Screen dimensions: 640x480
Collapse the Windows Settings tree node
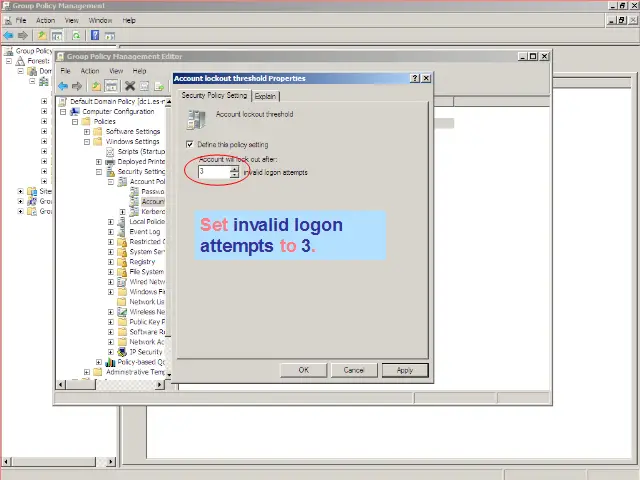pyautogui.click(x=87, y=141)
